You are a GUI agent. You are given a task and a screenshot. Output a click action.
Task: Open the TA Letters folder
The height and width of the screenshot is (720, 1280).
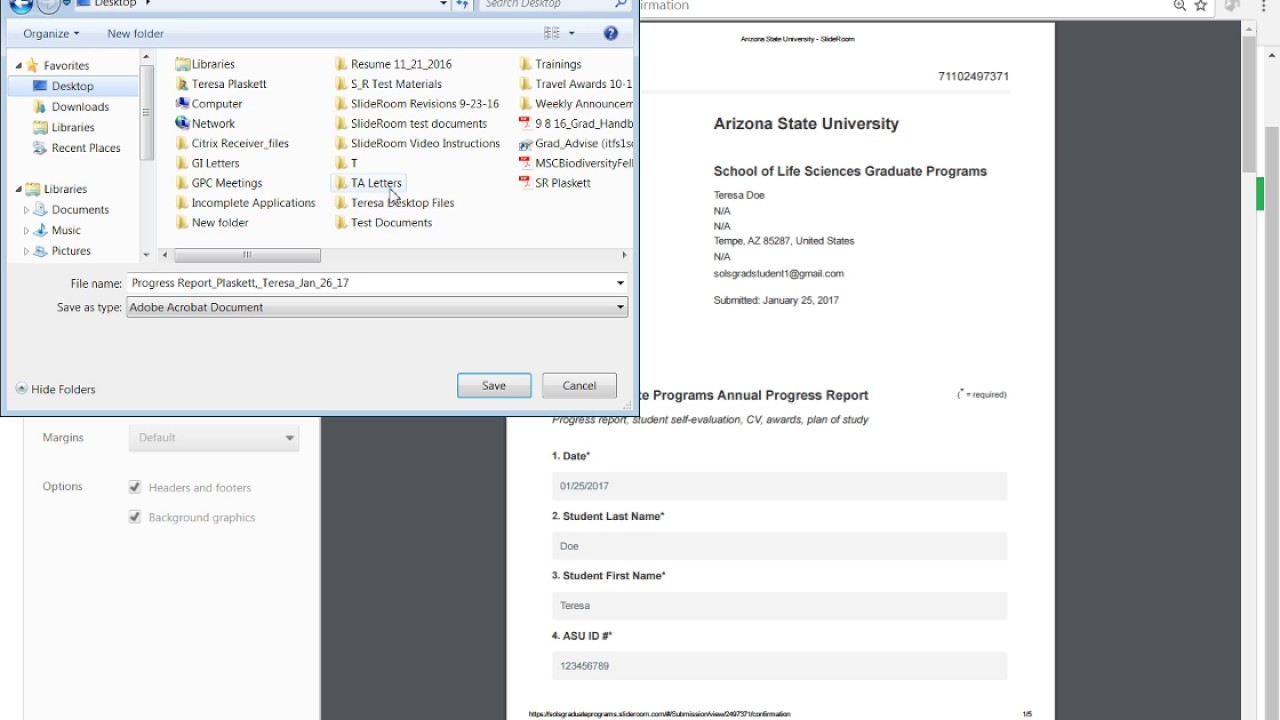[x=368, y=183]
